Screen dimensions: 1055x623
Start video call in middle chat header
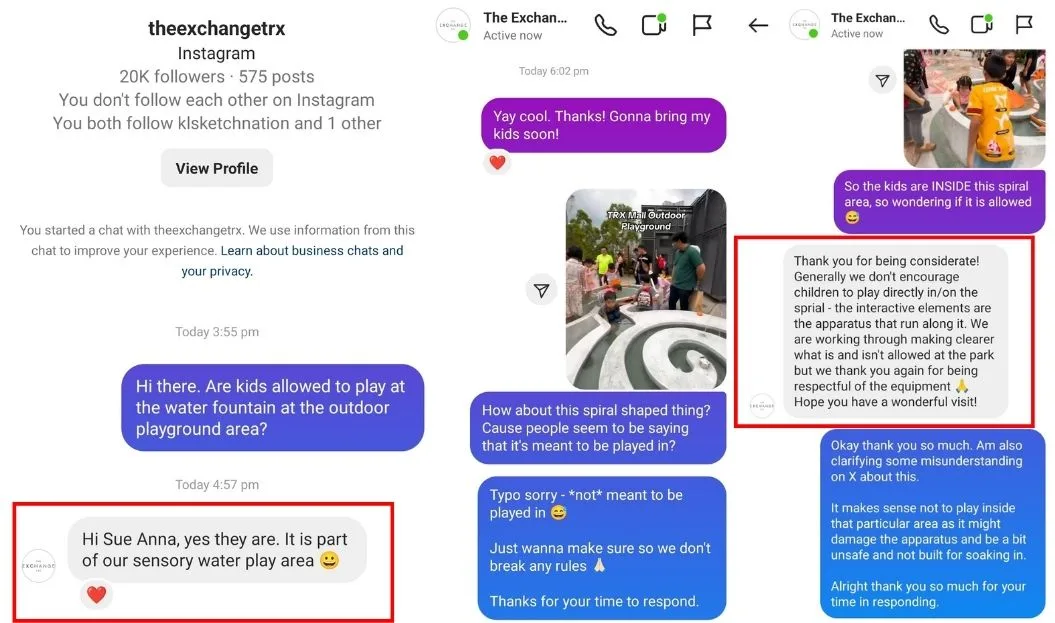654,25
